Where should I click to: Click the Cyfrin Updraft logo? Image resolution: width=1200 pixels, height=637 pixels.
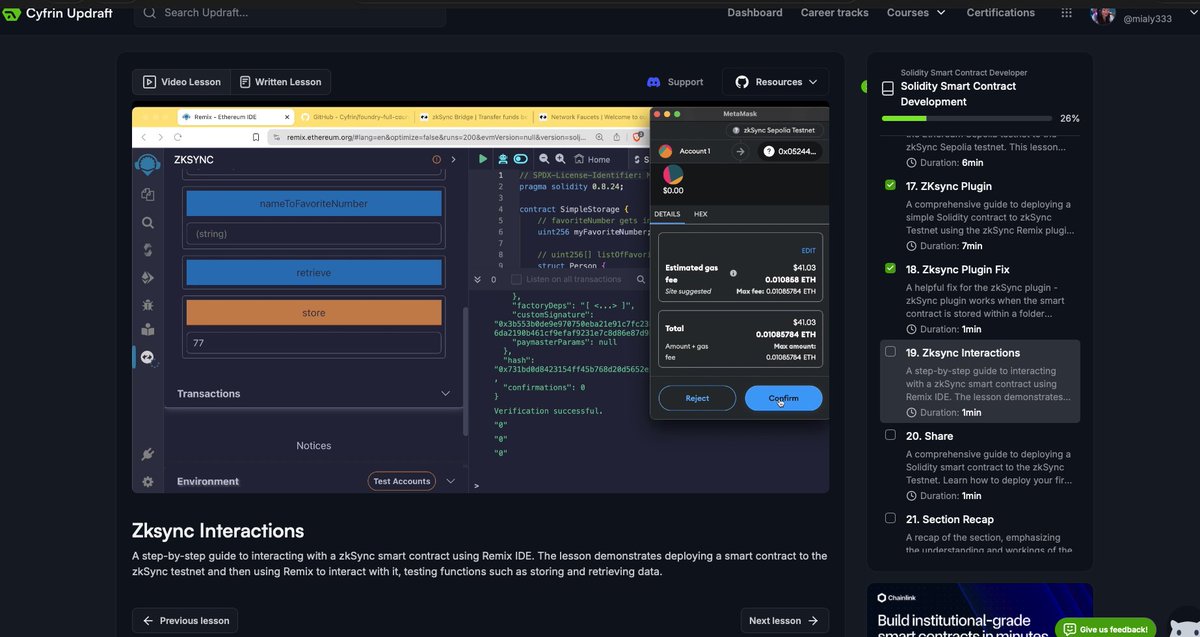pyautogui.click(x=56, y=13)
